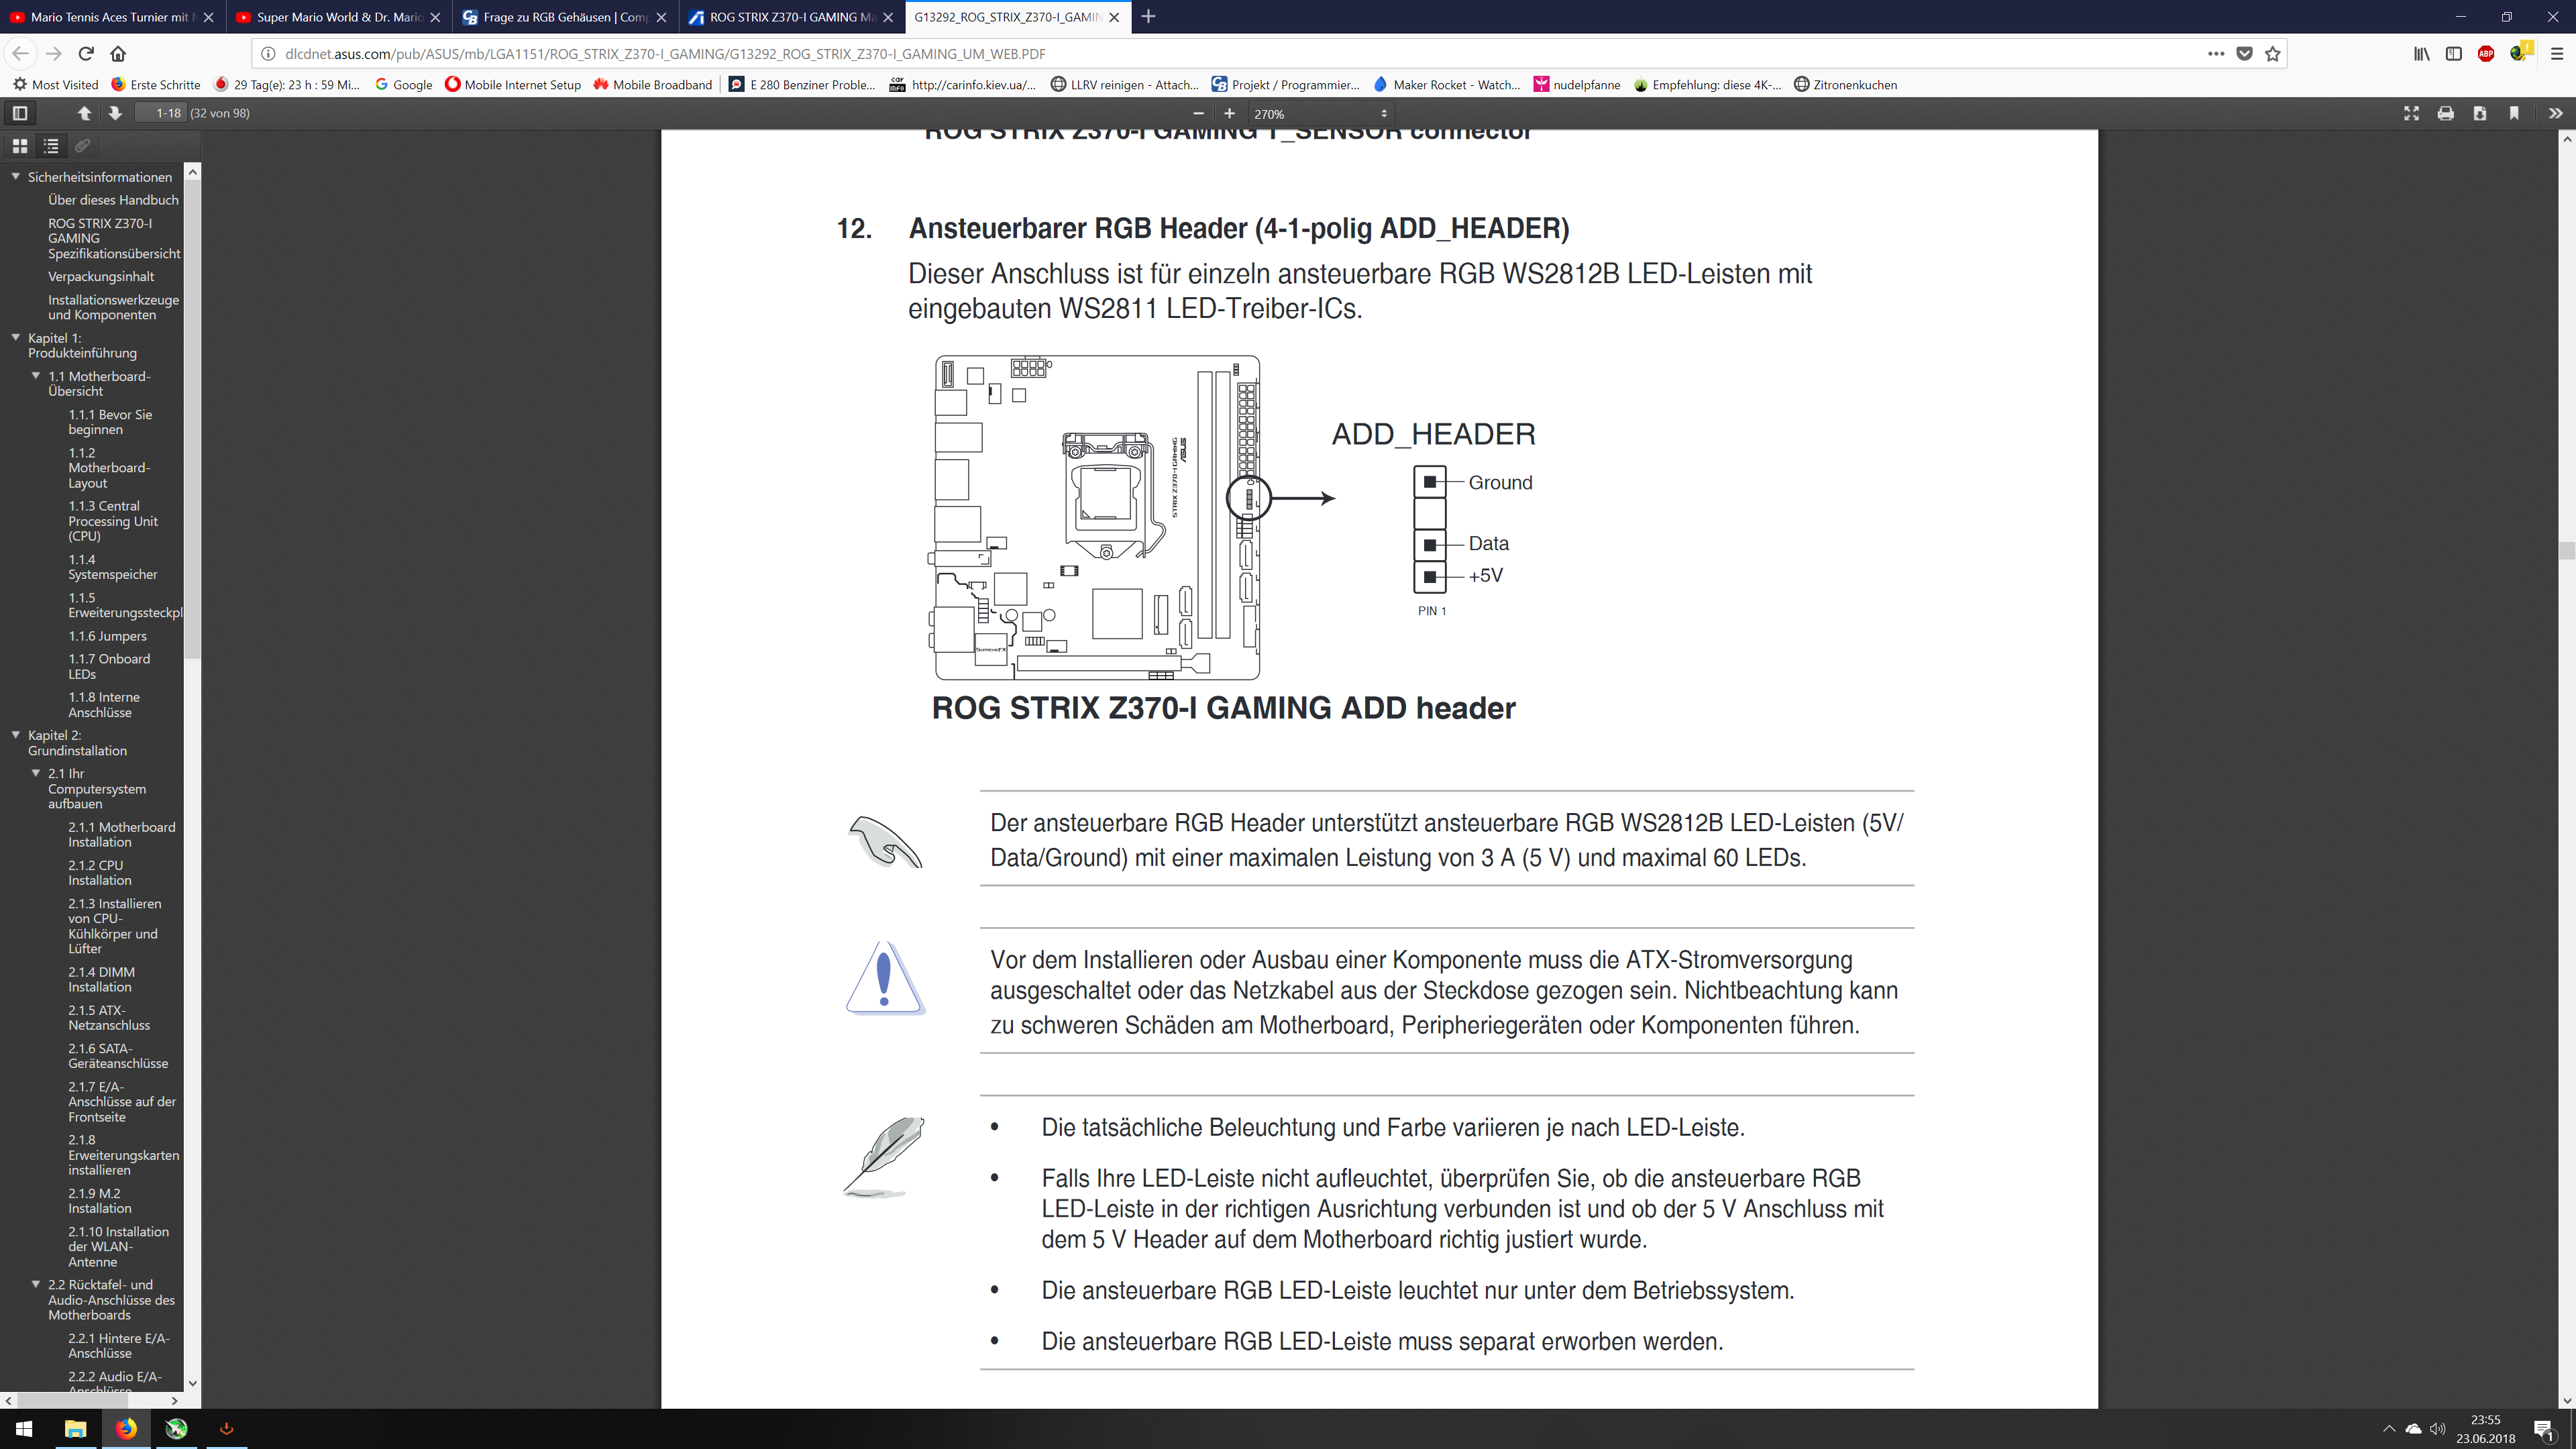2576x1449 pixels.
Task: Collapse the Kapitel 1: Produkteinführung section
Action: click(16, 338)
